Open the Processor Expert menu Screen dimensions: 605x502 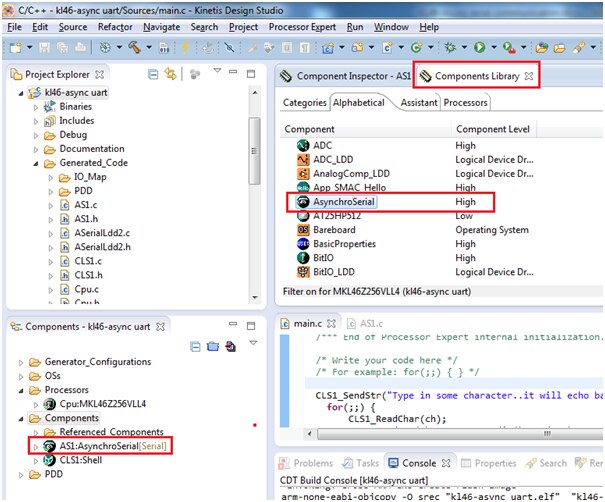tap(302, 27)
